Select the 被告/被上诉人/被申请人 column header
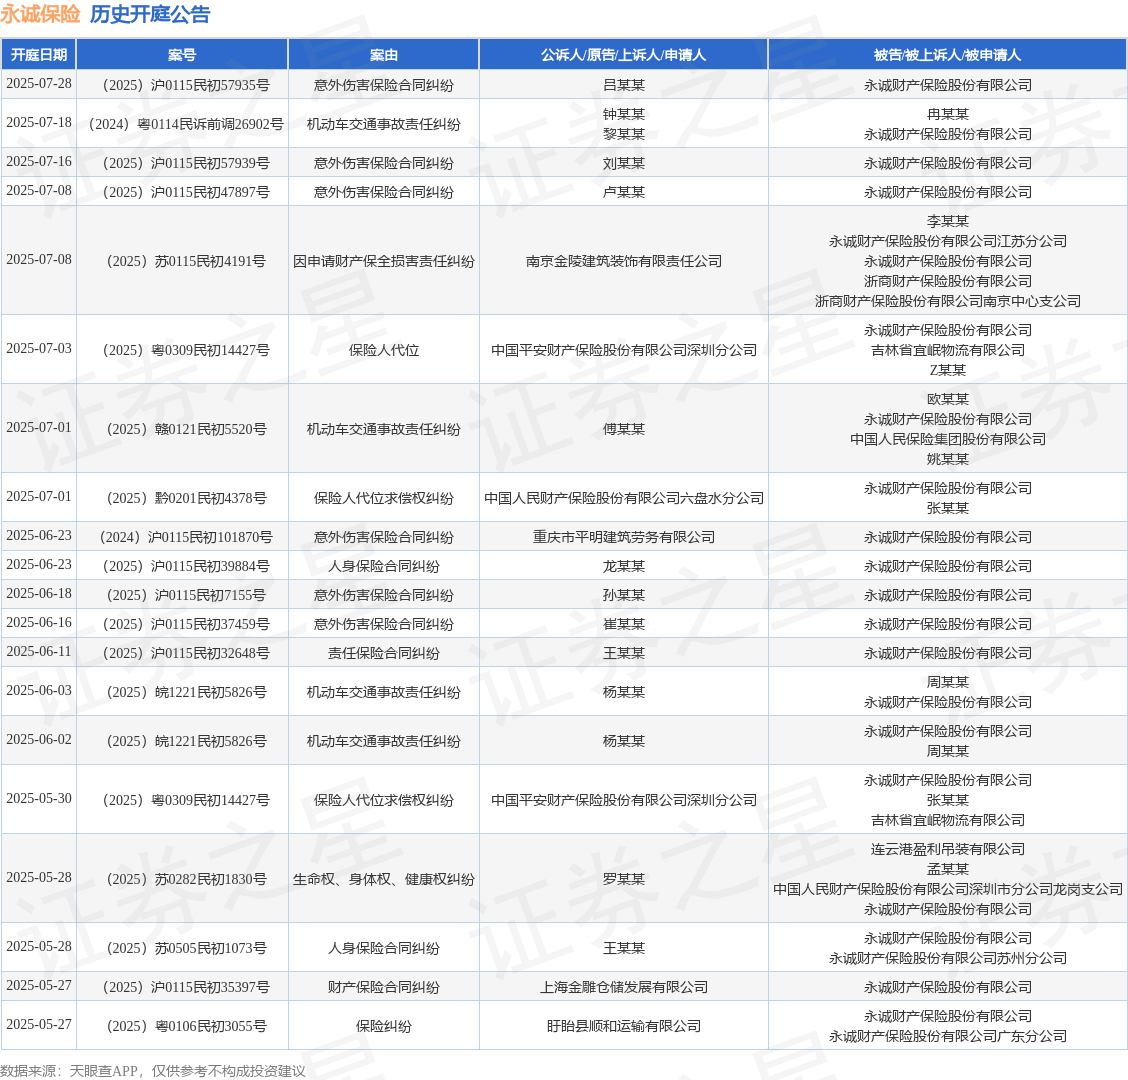Viewport: 1128px width, 1080px height. tap(947, 55)
